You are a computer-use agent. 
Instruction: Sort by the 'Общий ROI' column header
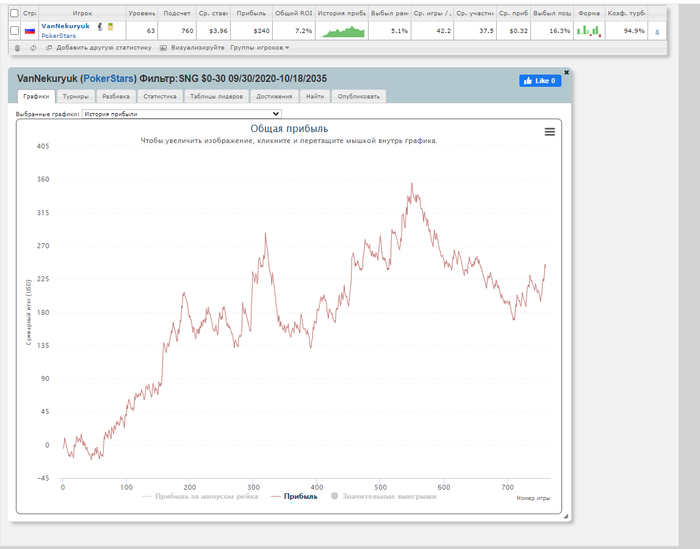294,13
